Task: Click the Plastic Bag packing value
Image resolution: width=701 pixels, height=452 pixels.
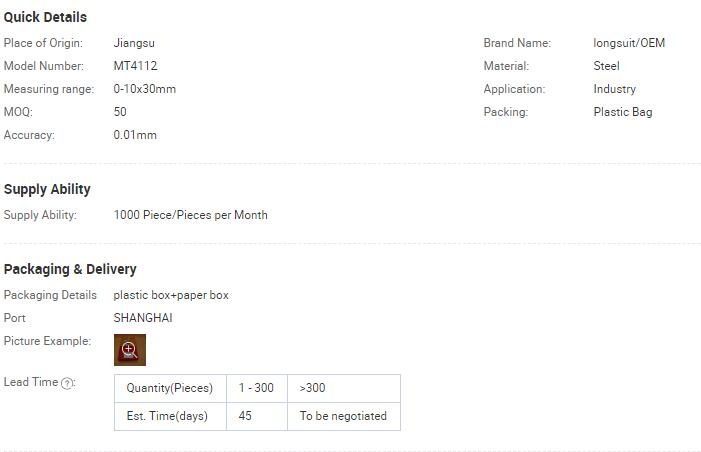Action: click(623, 112)
